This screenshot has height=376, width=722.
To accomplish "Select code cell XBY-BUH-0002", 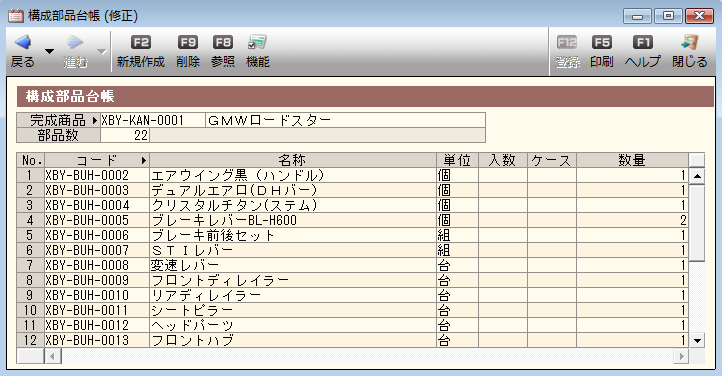I will click(x=97, y=175).
